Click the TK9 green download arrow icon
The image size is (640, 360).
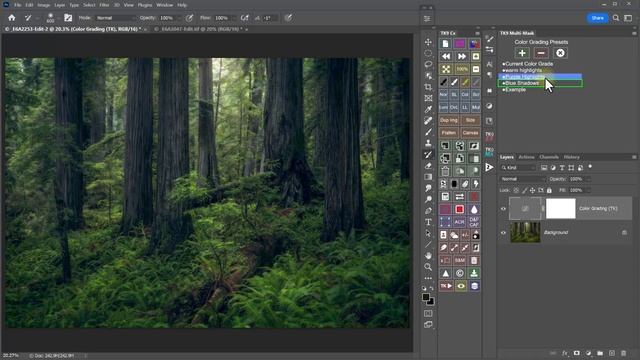click(474, 273)
